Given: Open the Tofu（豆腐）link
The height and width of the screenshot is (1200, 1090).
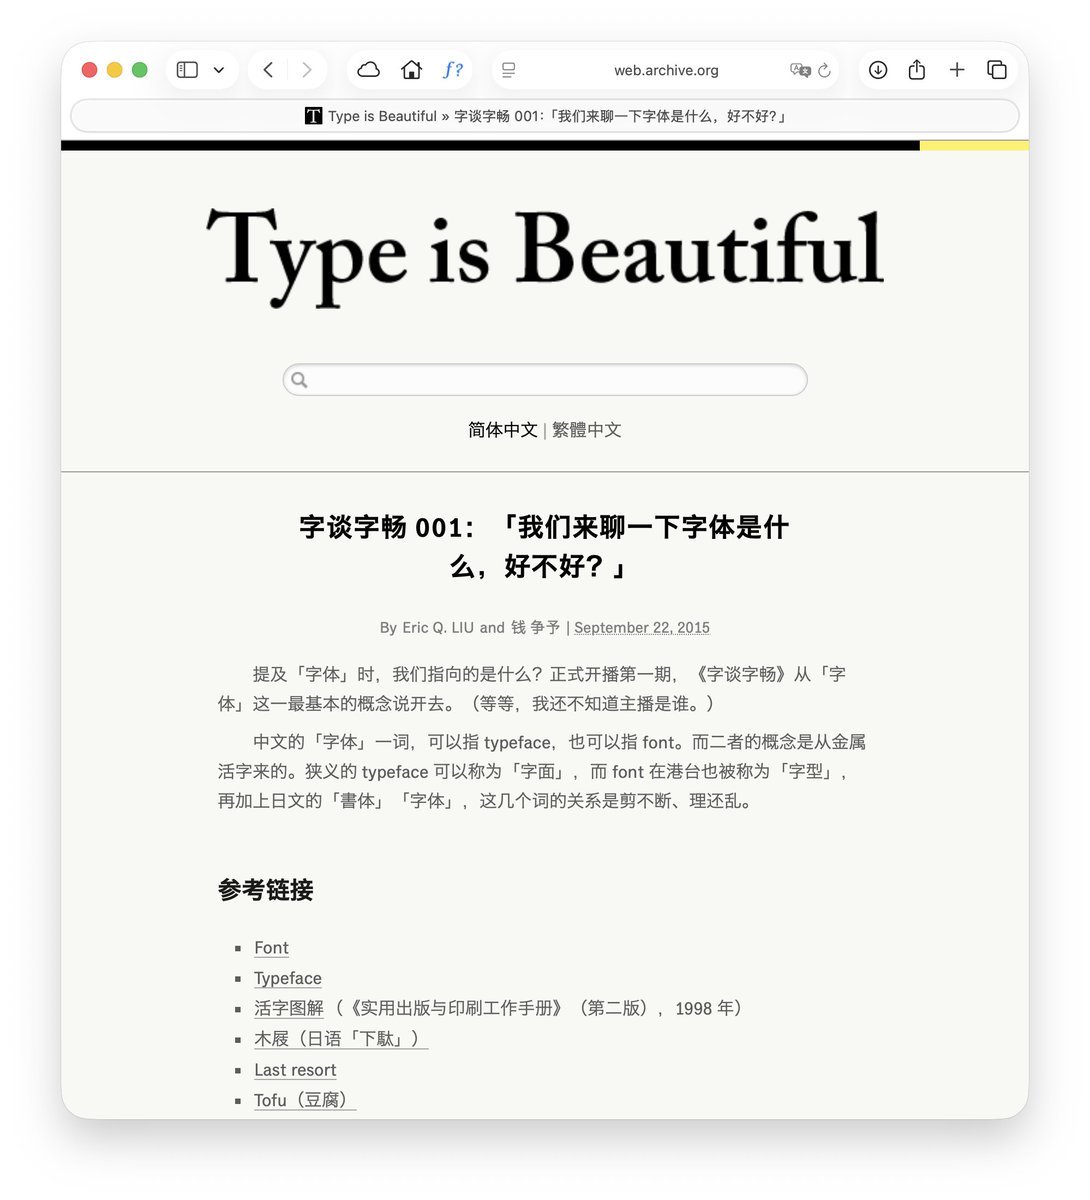Looking at the screenshot, I should click(x=305, y=1100).
